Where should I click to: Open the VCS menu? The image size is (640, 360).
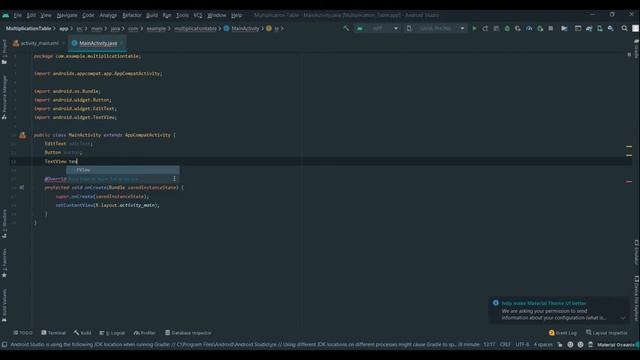click(198, 15)
